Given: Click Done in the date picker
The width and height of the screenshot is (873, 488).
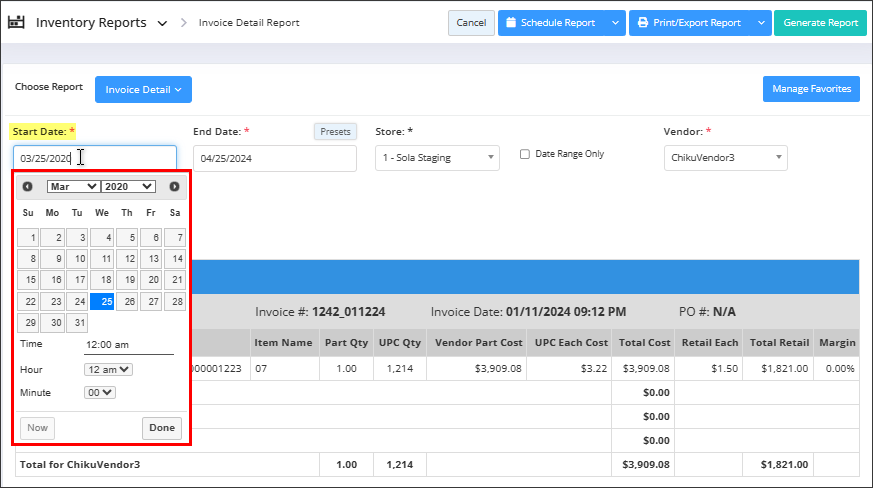Looking at the screenshot, I should (x=161, y=428).
